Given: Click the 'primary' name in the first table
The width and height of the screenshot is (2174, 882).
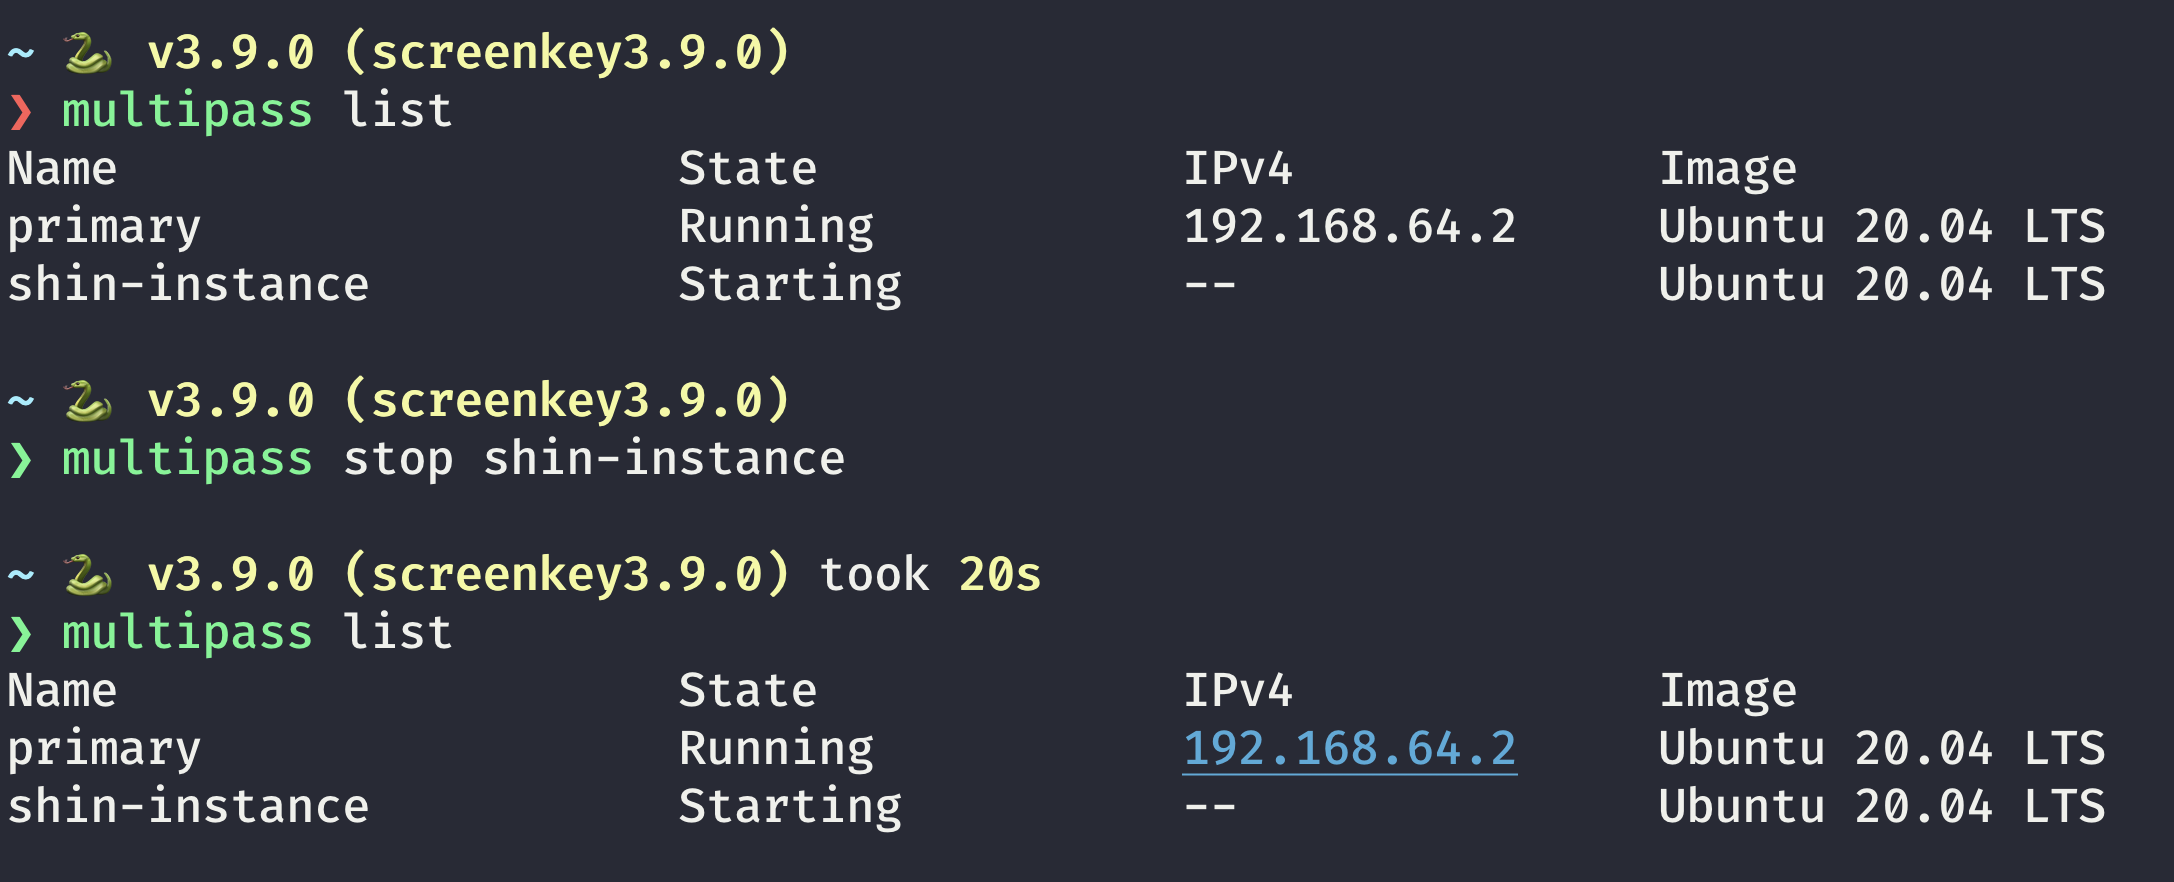Looking at the screenshot, I should coord(104,228).
